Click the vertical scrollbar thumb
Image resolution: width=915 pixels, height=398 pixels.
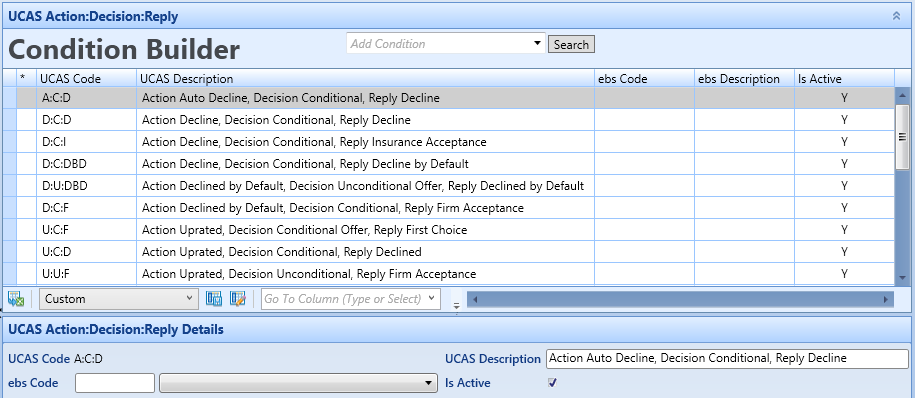click(902, 137)
